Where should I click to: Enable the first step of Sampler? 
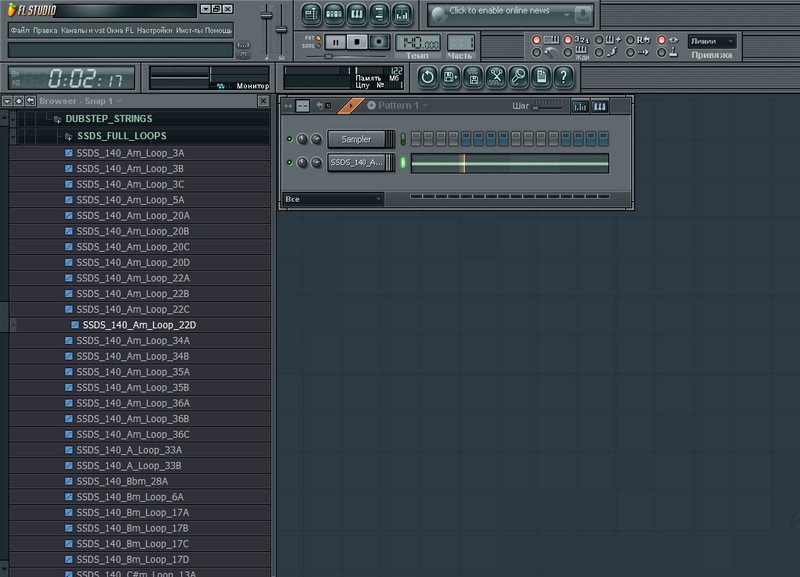click(416, 139)
